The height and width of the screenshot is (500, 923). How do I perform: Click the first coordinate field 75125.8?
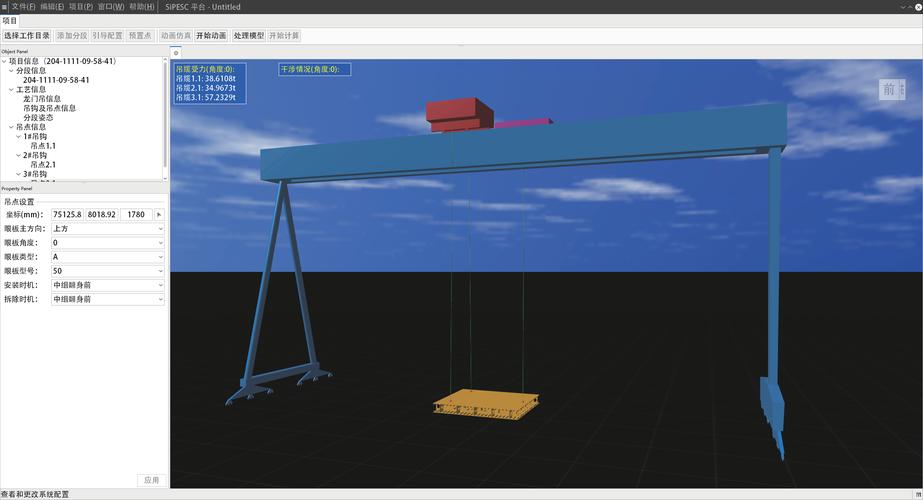point(67,214)
